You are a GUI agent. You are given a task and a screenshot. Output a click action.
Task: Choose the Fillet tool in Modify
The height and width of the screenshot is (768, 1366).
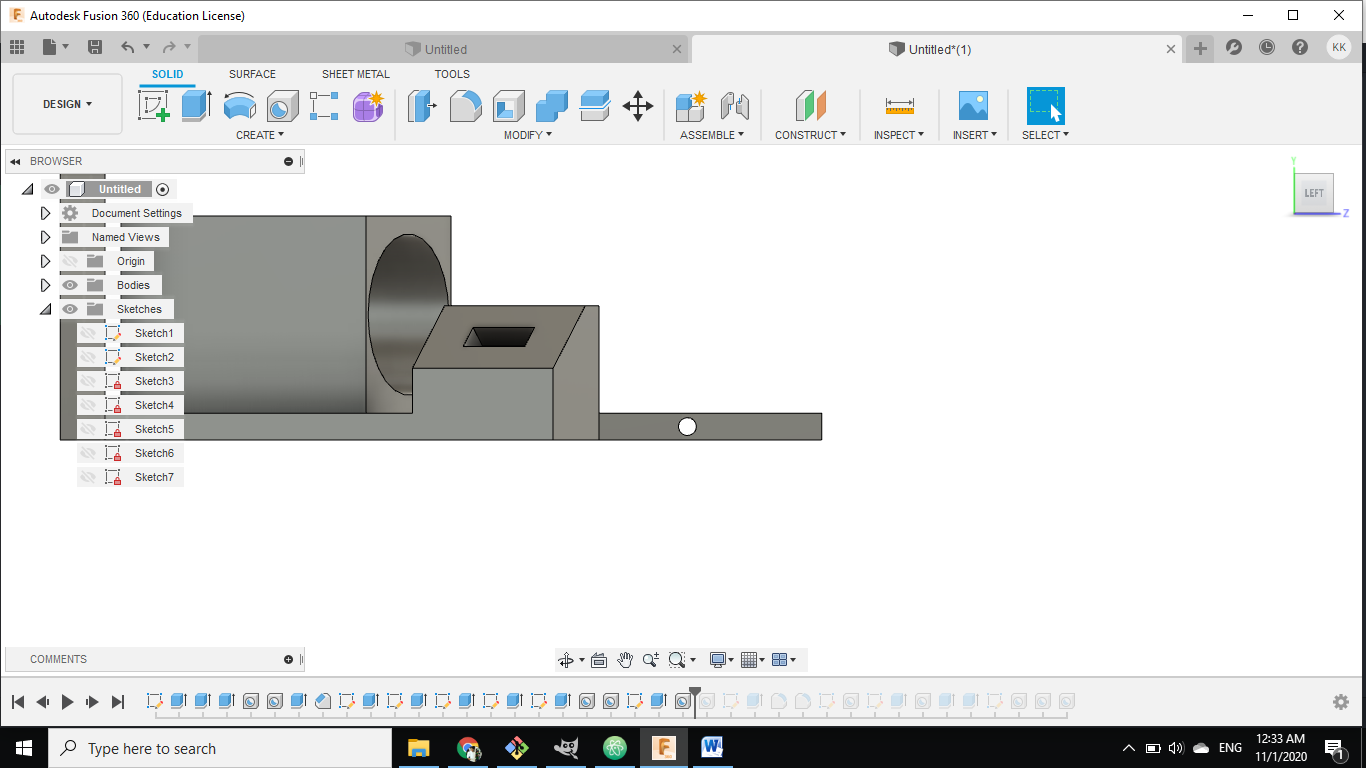tap(465, 105)
